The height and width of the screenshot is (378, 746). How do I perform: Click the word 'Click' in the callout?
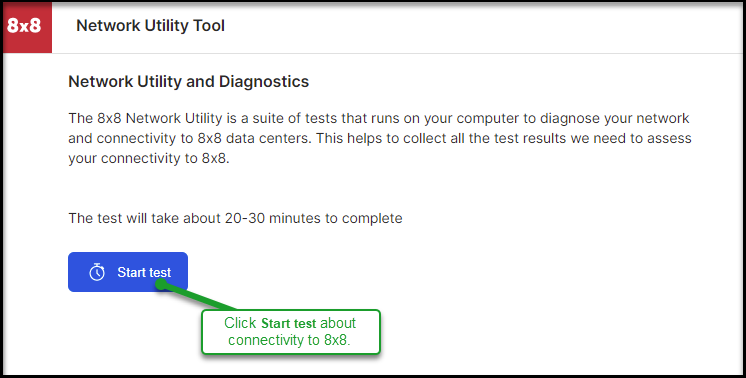coord(240,323)
